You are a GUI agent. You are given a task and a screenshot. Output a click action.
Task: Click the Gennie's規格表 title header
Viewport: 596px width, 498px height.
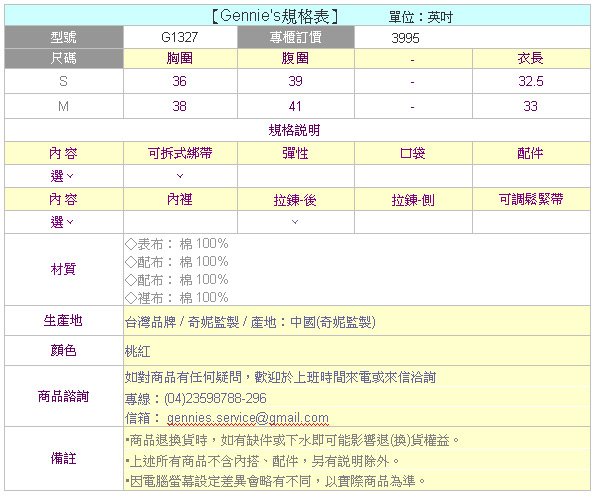(x=275, y=16)
